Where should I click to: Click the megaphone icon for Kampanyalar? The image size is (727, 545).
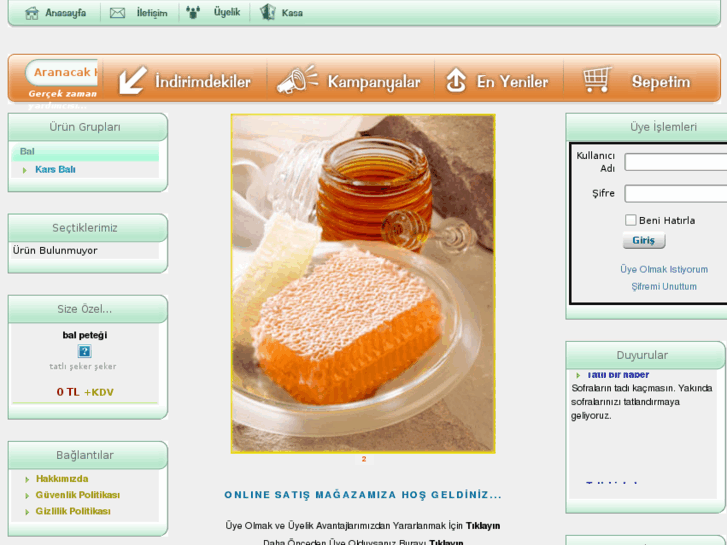click(x=297, y=80)
